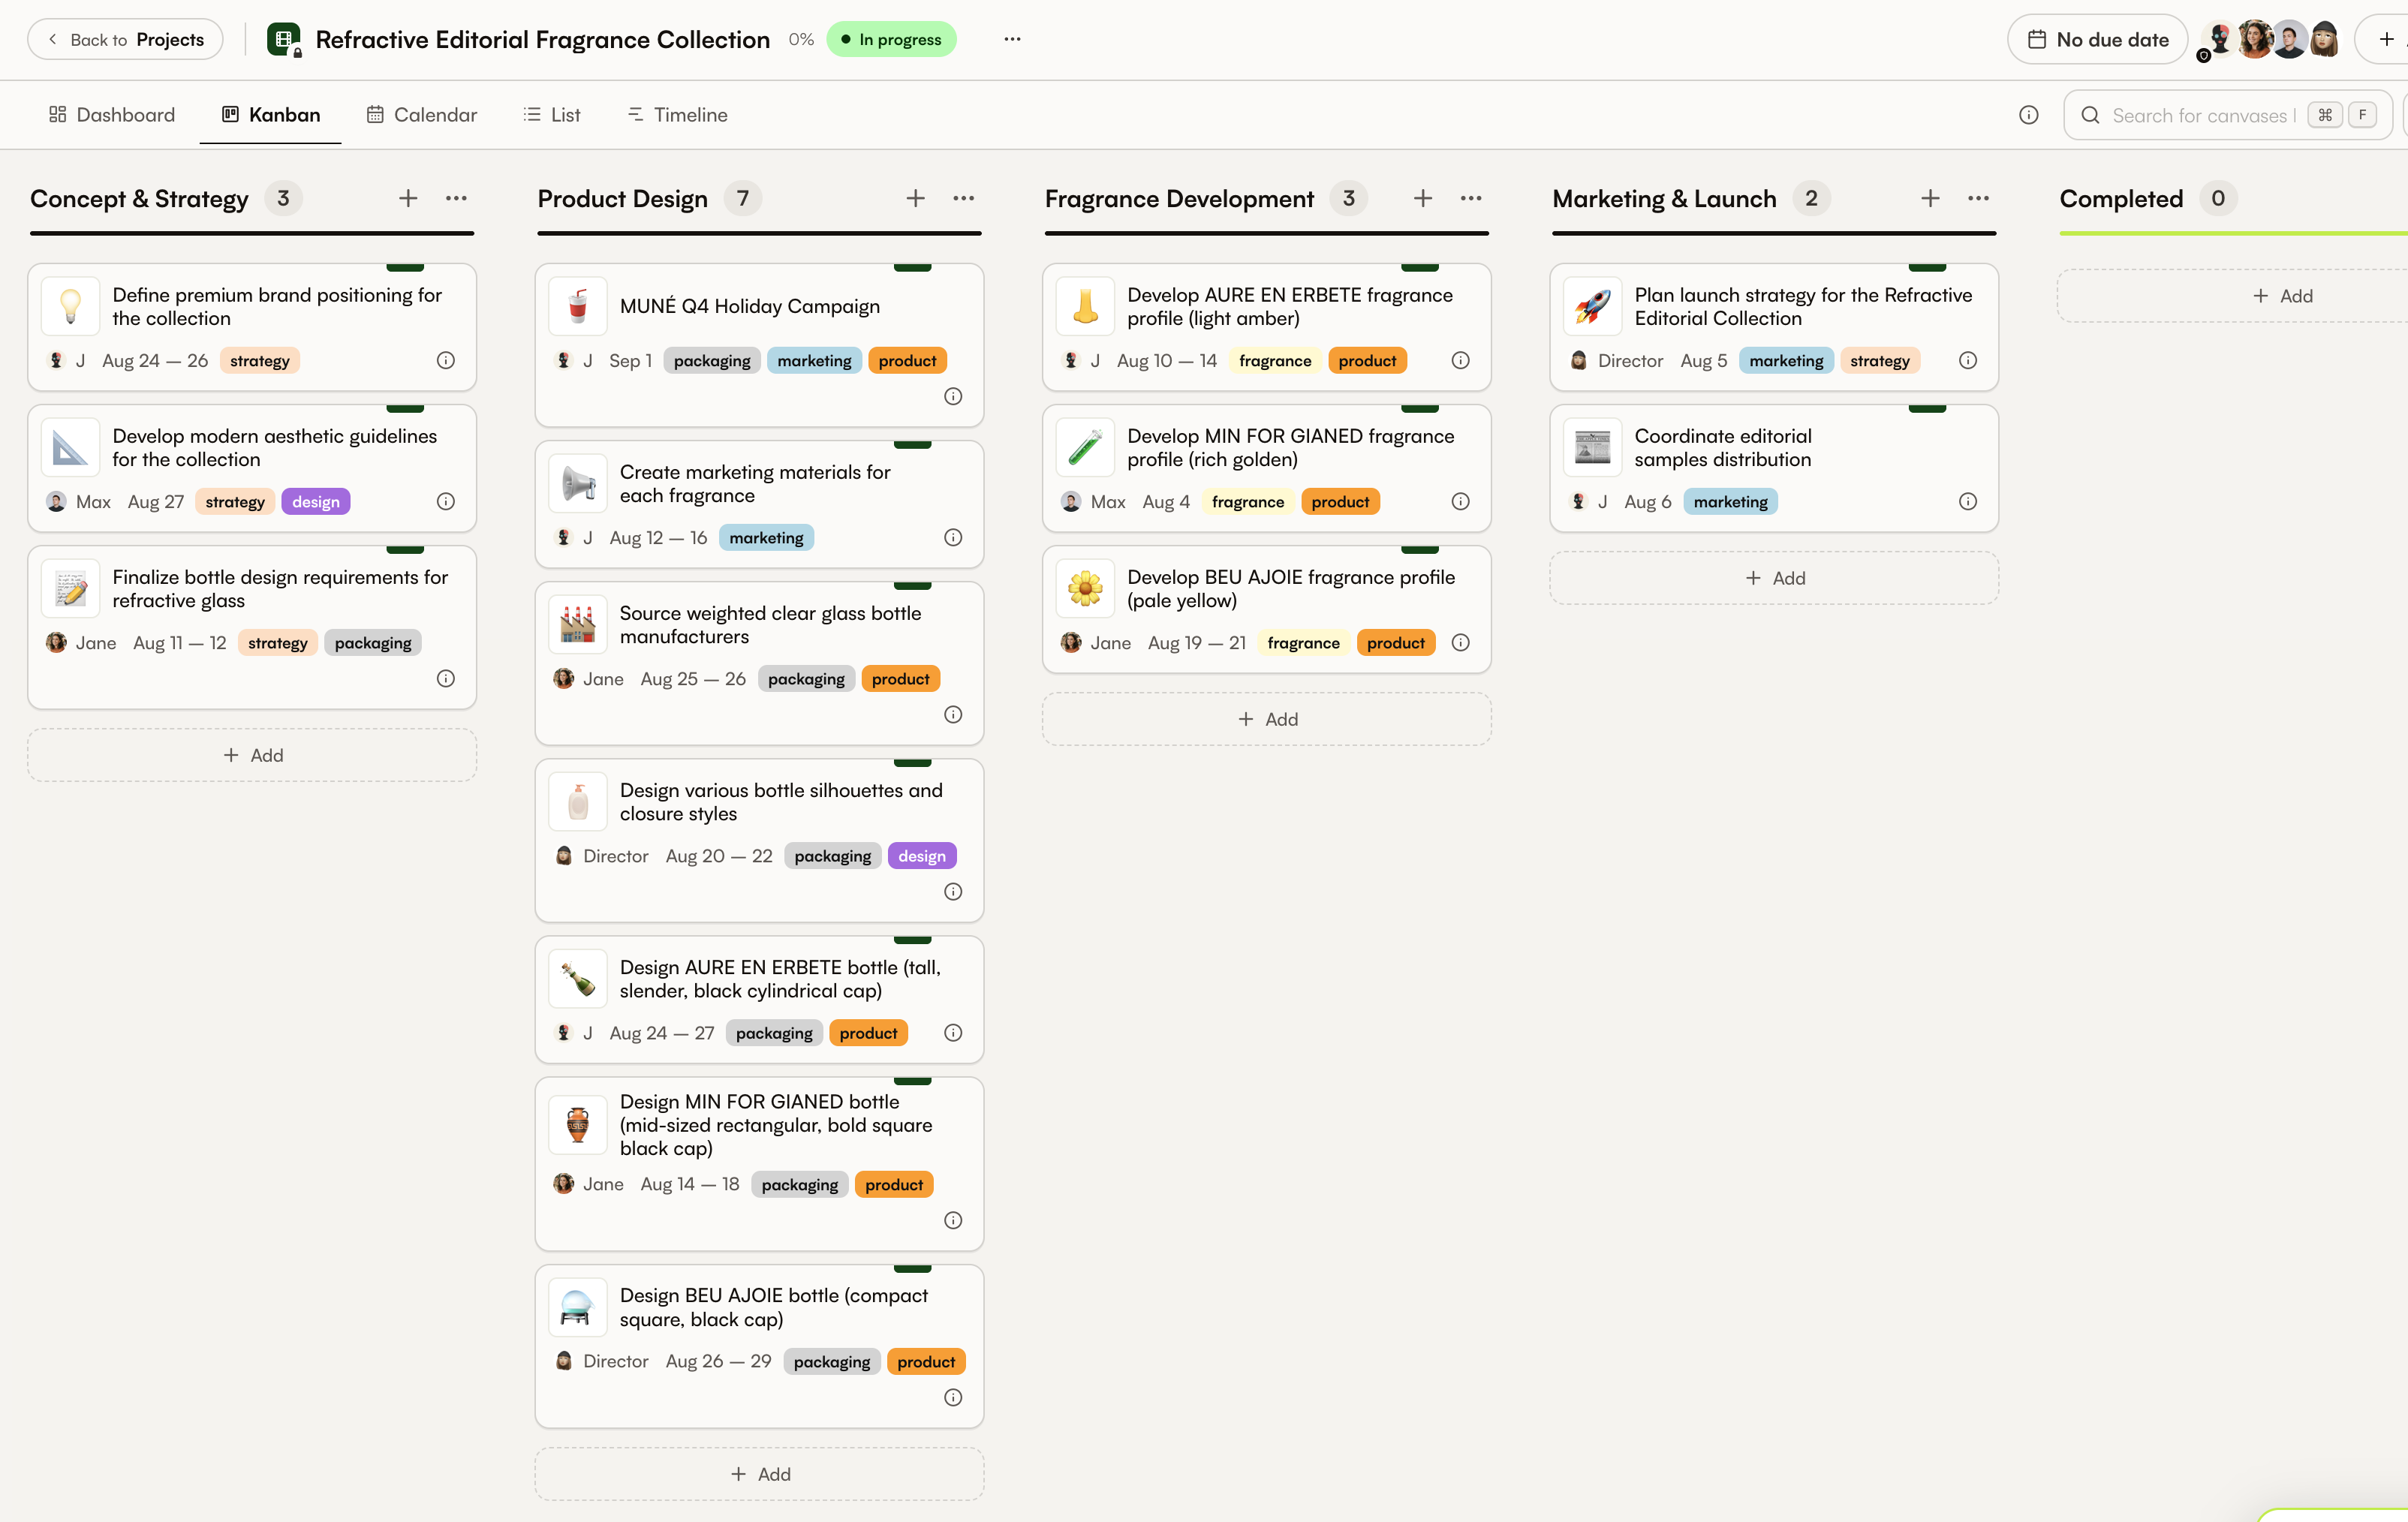Add a card via plus in Product Design header
This screenshot has height=1522, width=2408.
point(915,198)
